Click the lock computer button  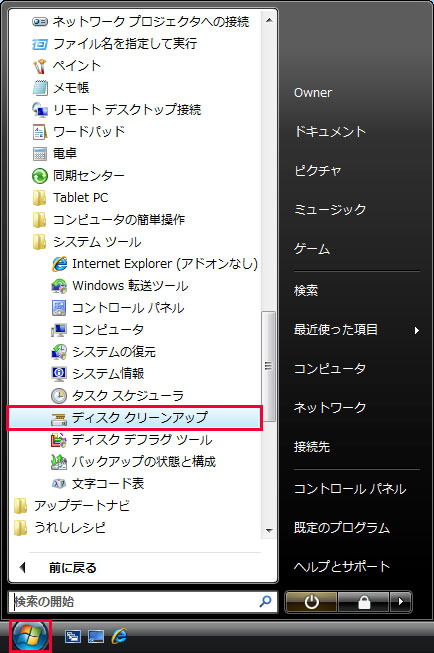tap(364, 602)
